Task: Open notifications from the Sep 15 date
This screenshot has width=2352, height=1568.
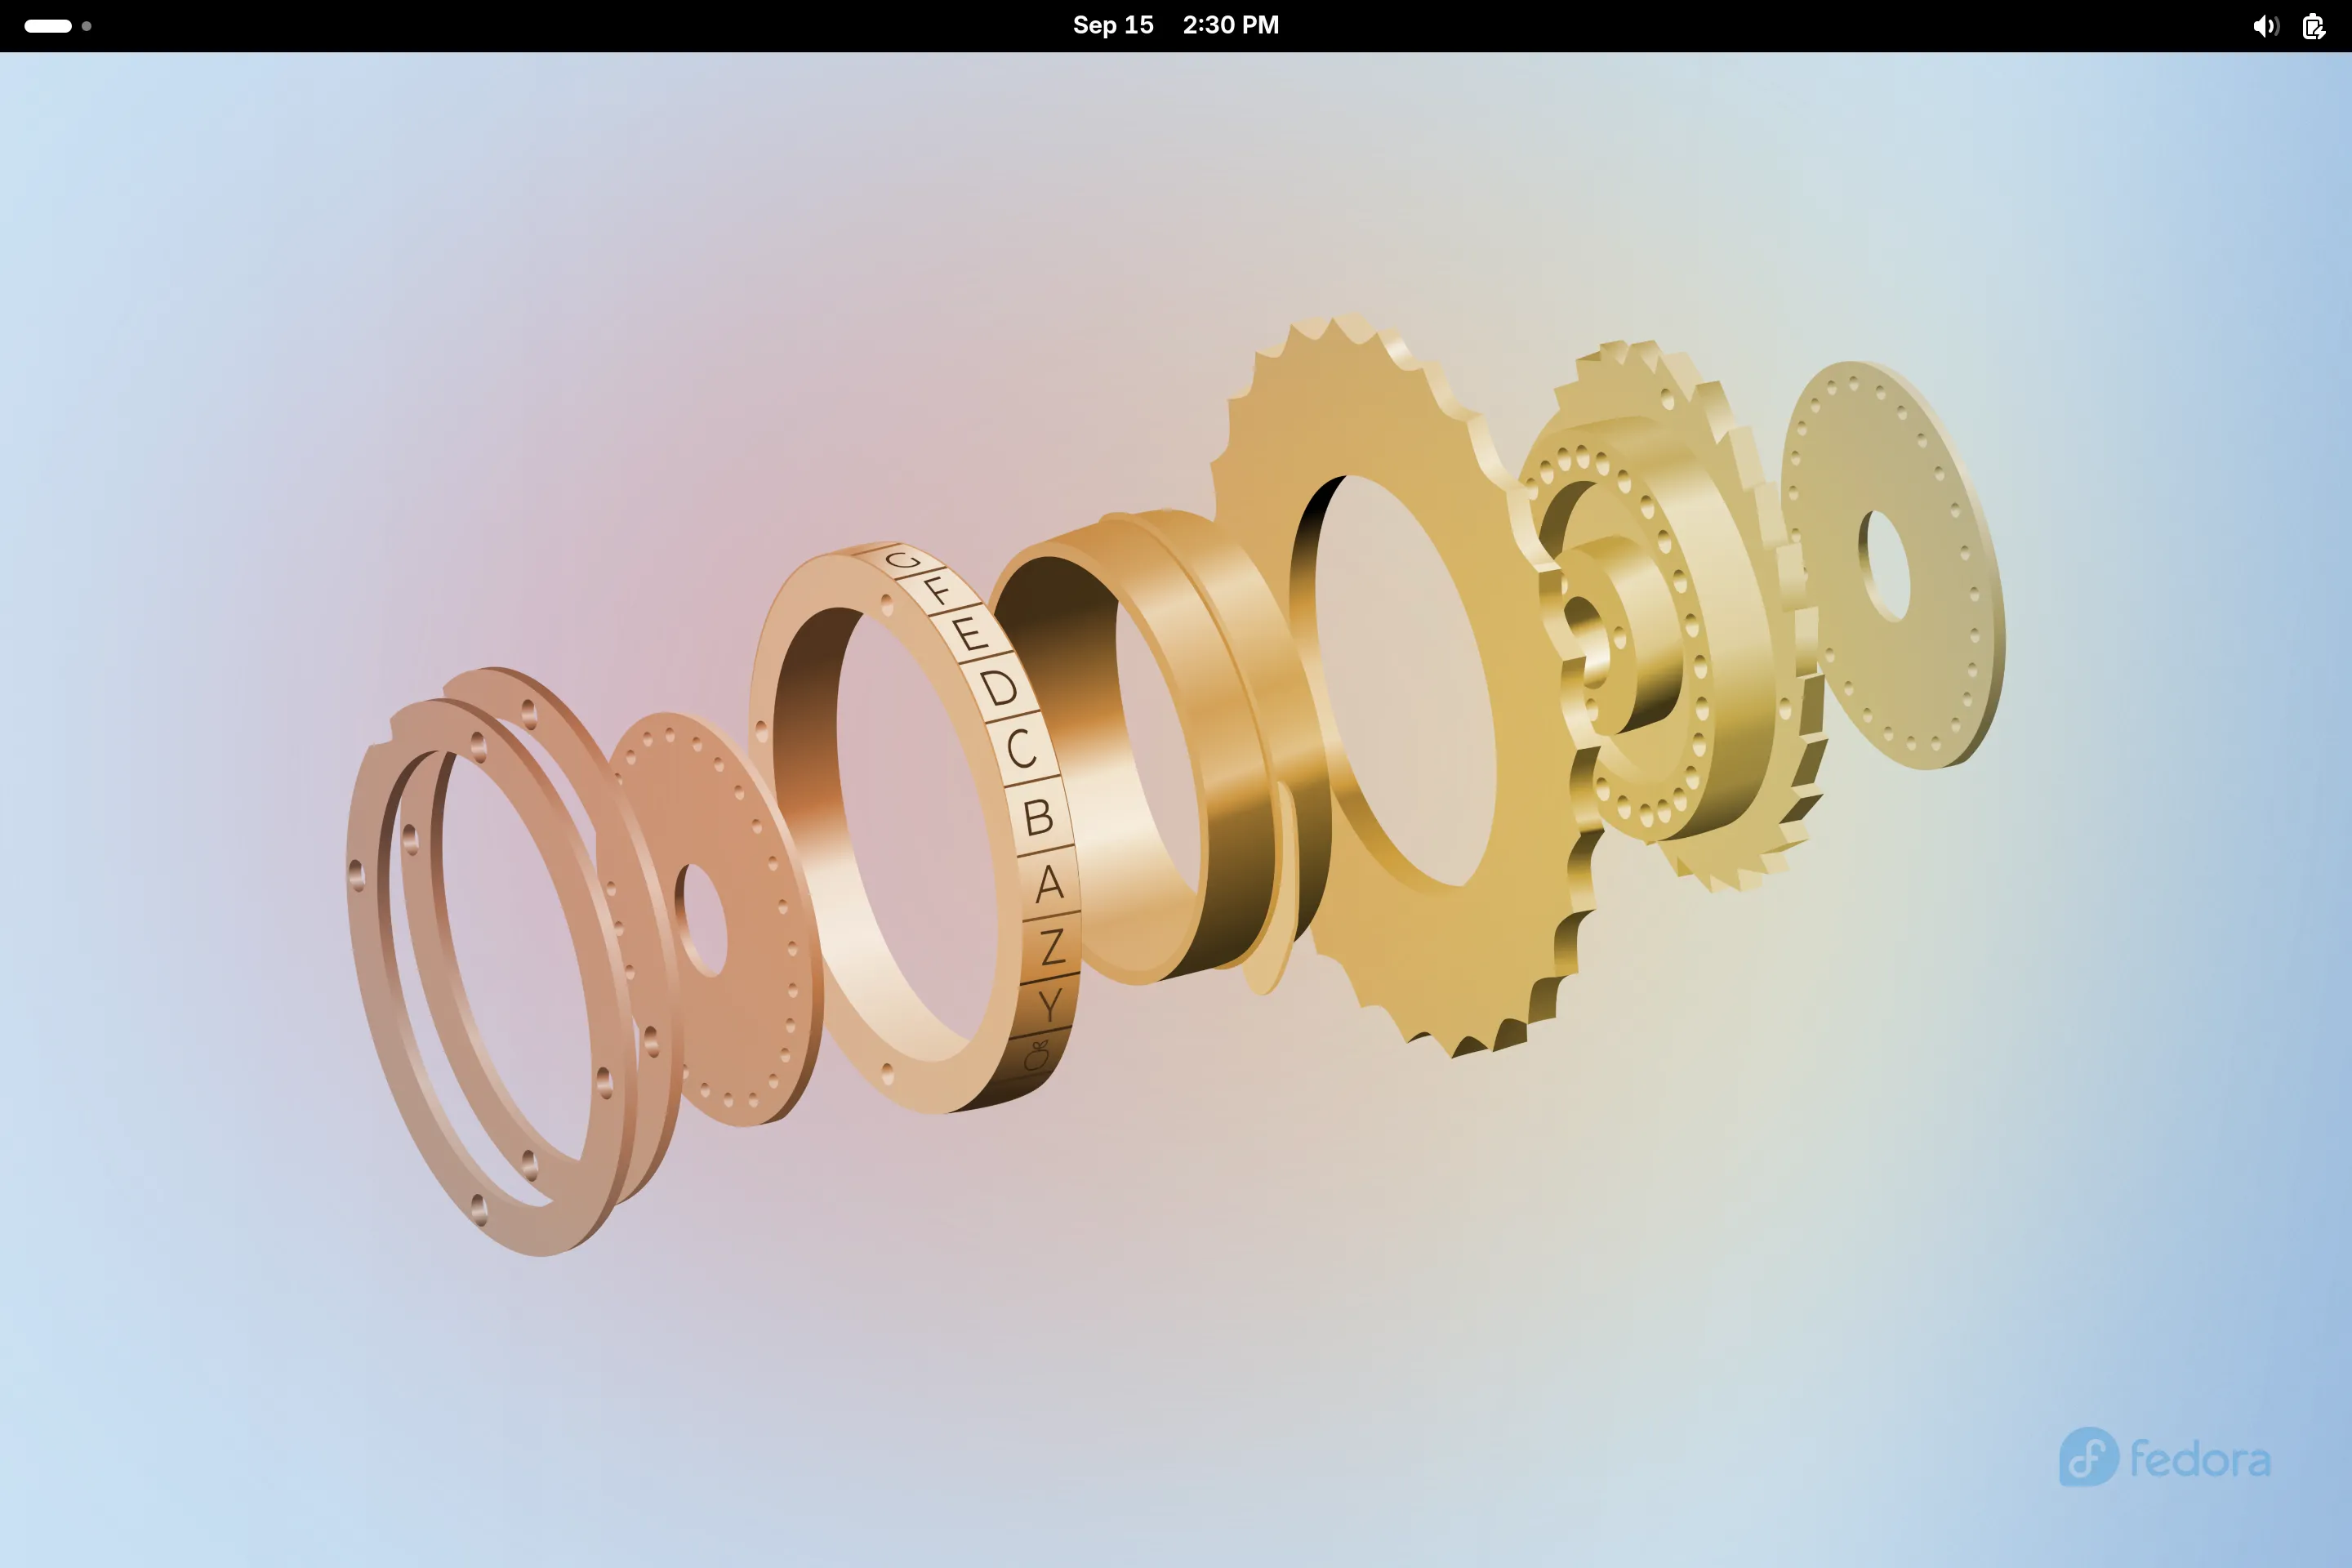Action: coord(1113,25)
